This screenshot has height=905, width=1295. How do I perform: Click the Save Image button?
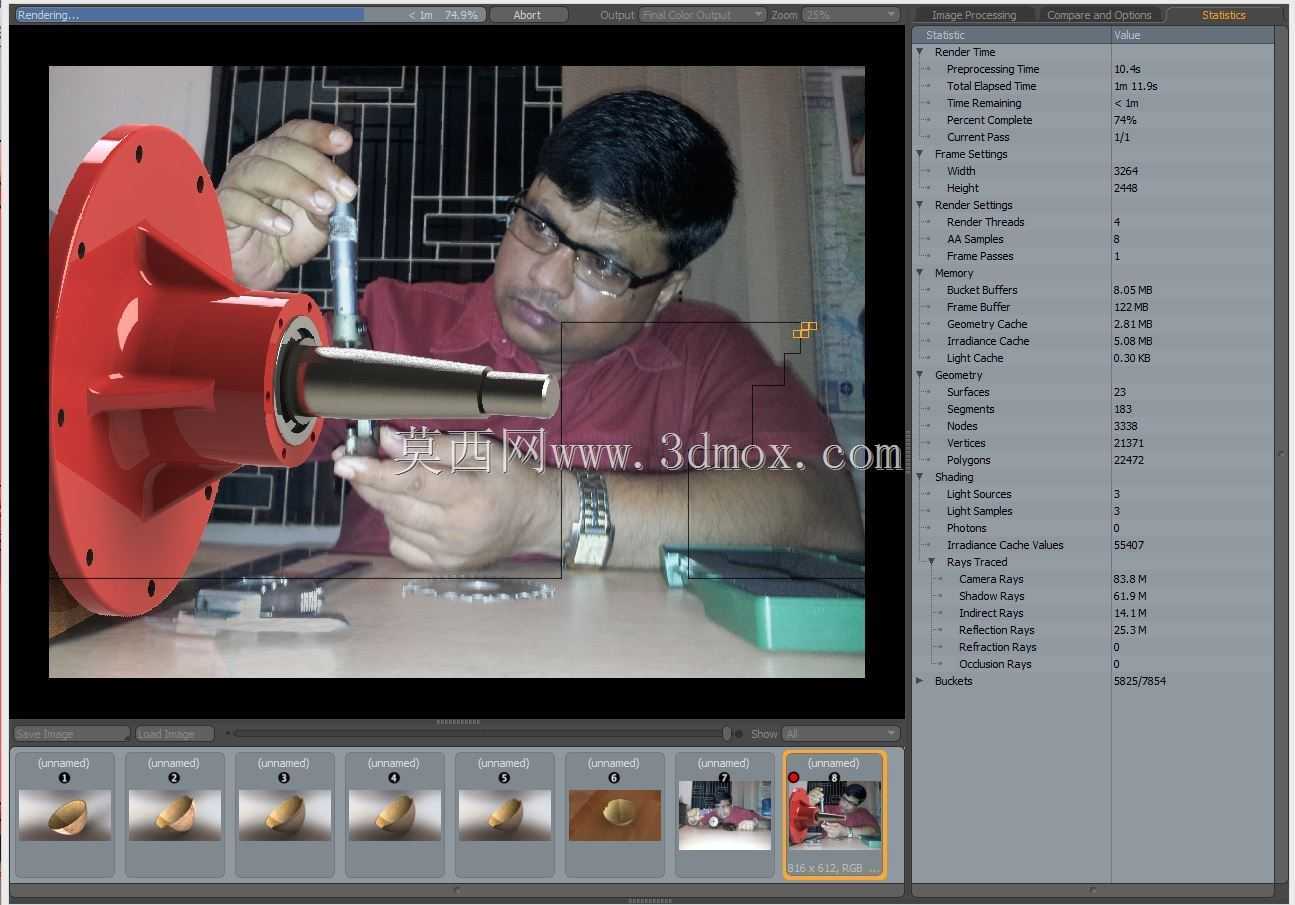(71, 734)
